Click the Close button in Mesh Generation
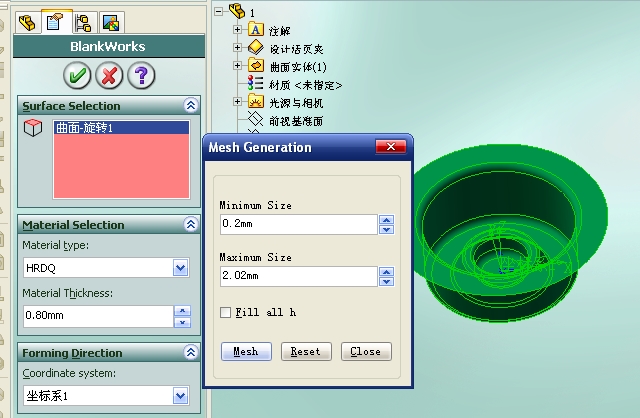Viewport: 640px width, 418px height. pyautogui.click(x=366, y=351)
